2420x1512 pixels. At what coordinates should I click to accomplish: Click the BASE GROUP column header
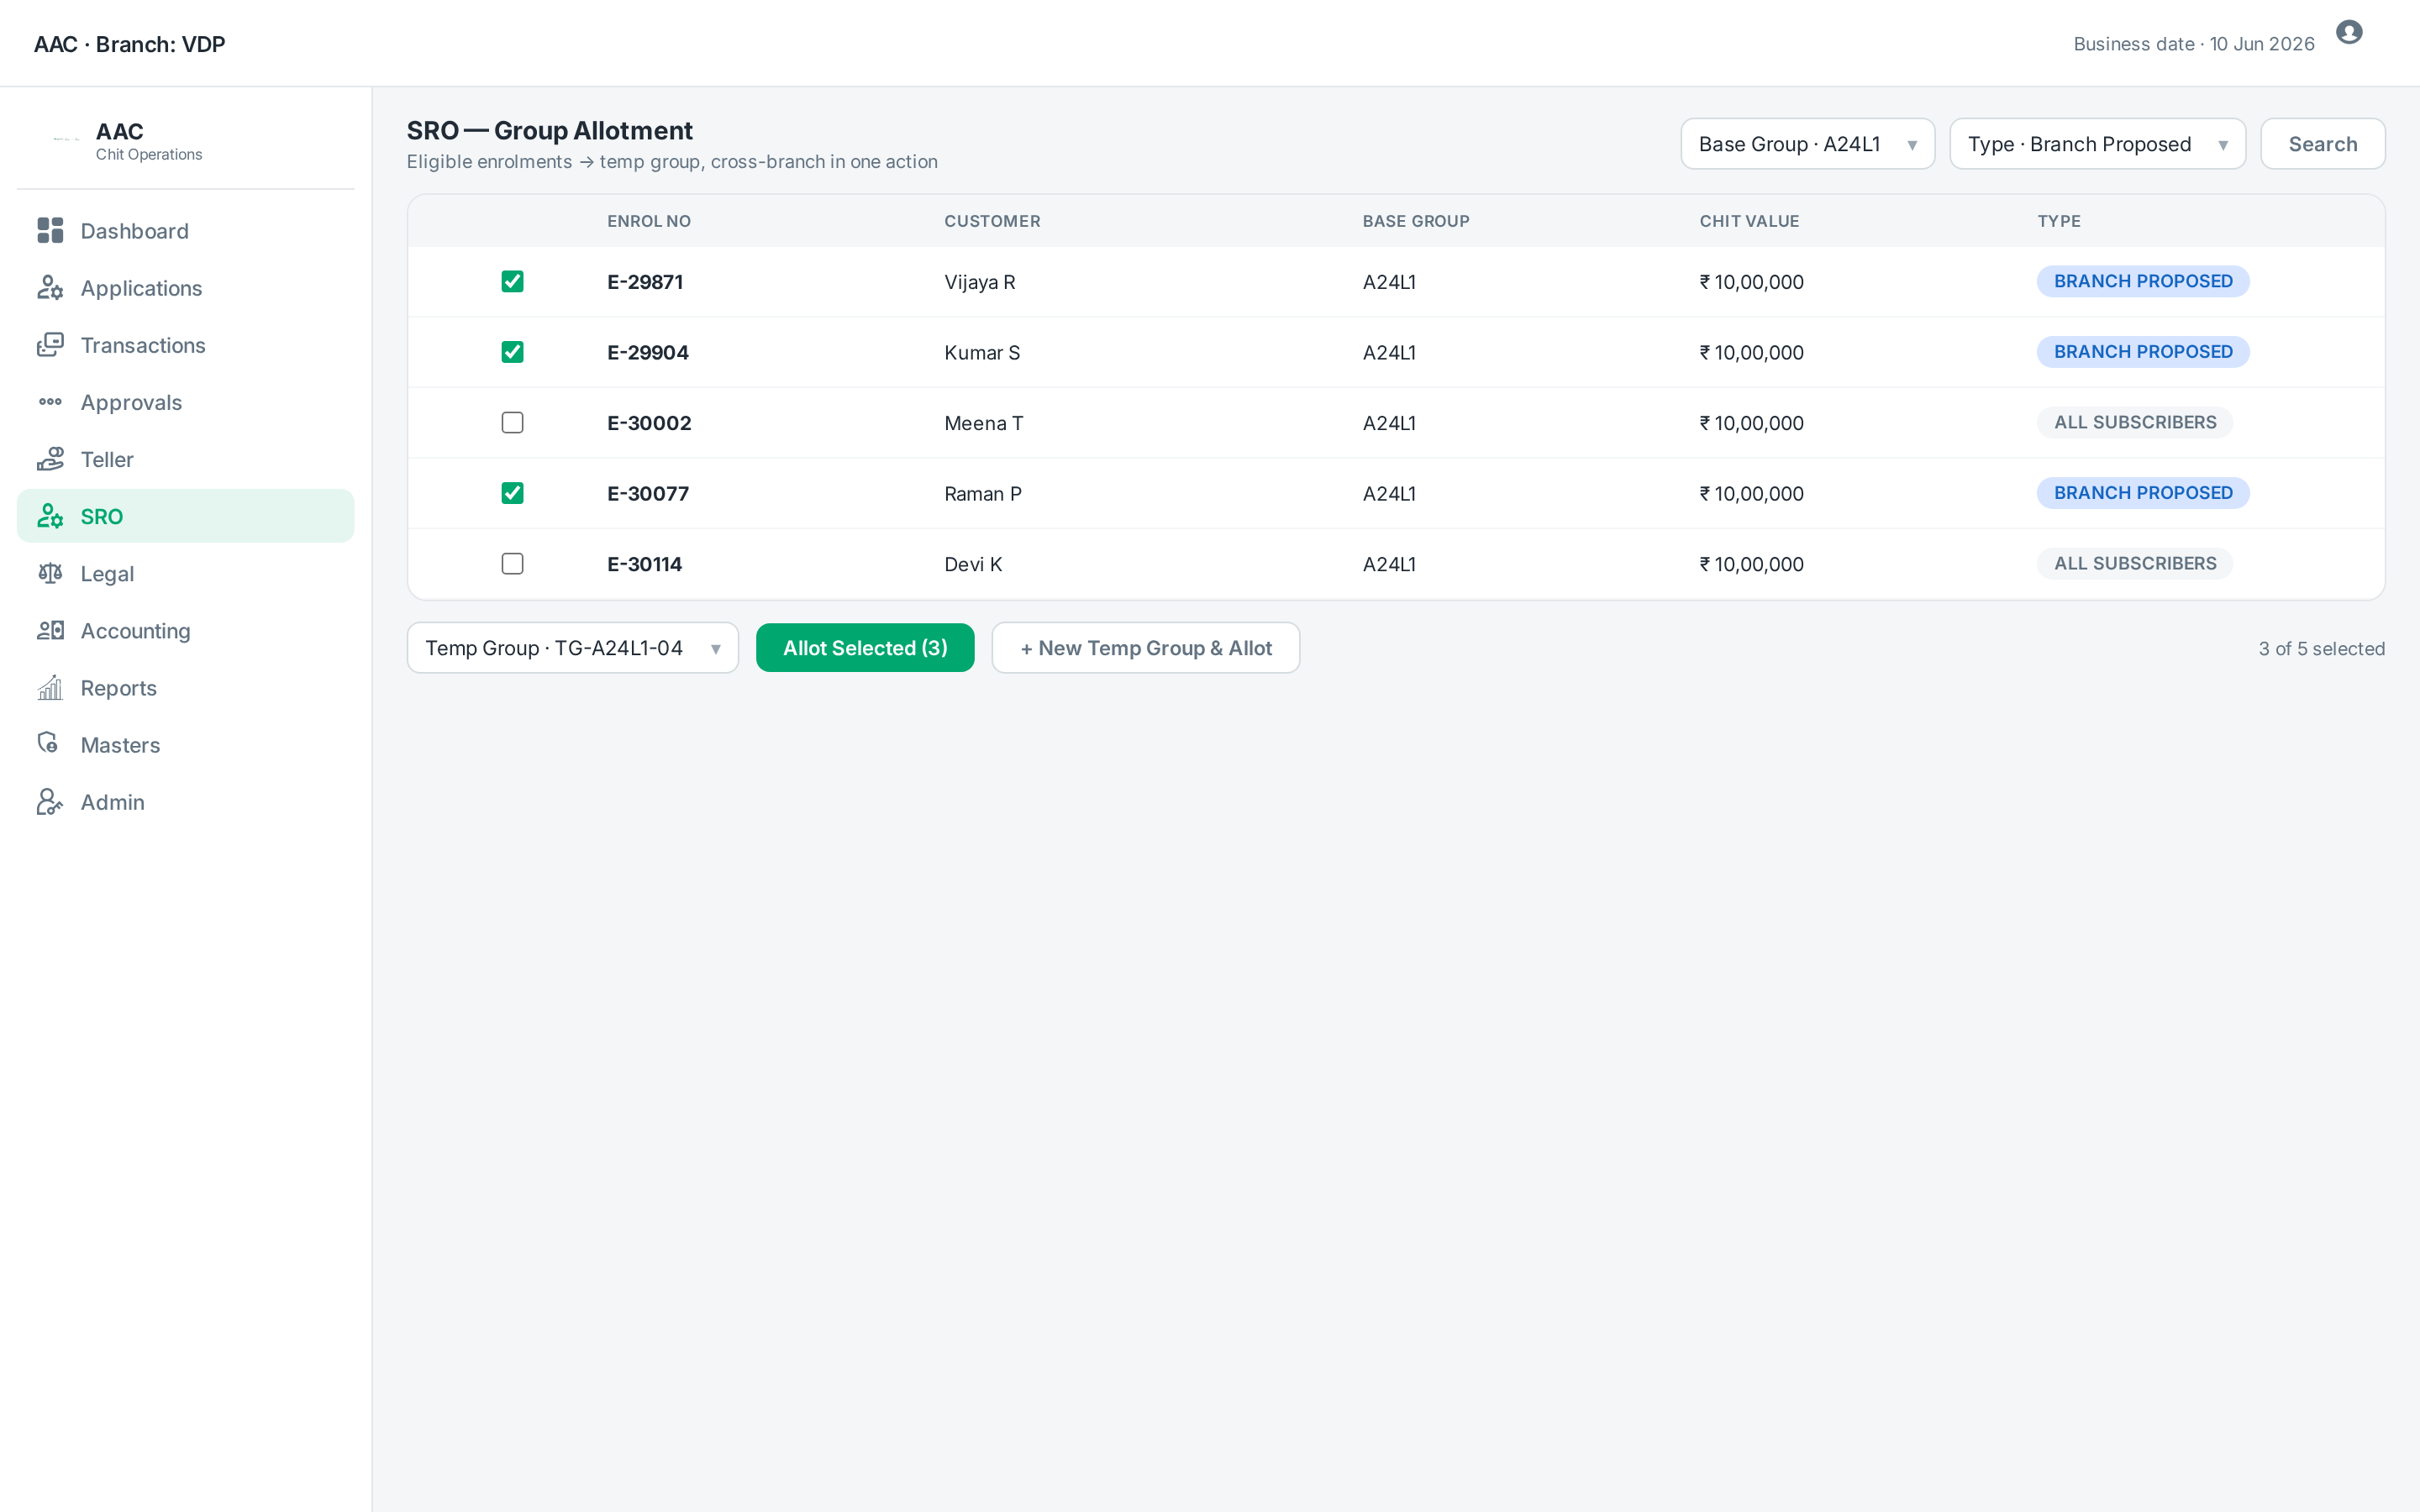pyautogui.click(x=1415, y=221)
